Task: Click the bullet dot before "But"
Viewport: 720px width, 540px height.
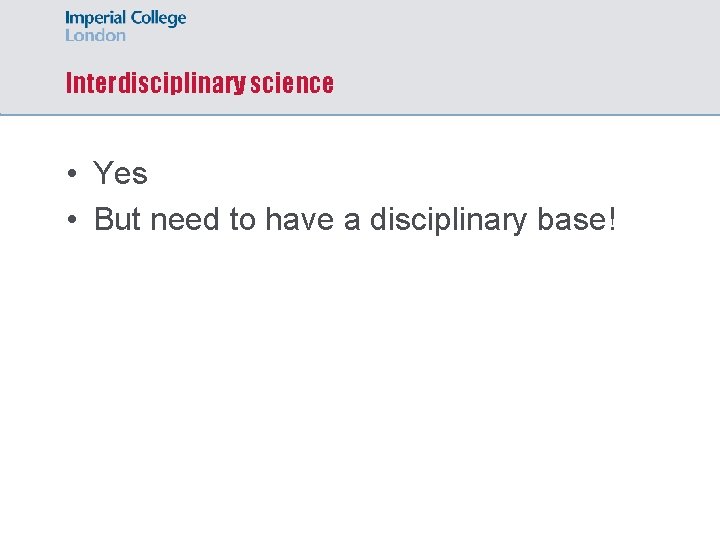Action: click(73, 221)
